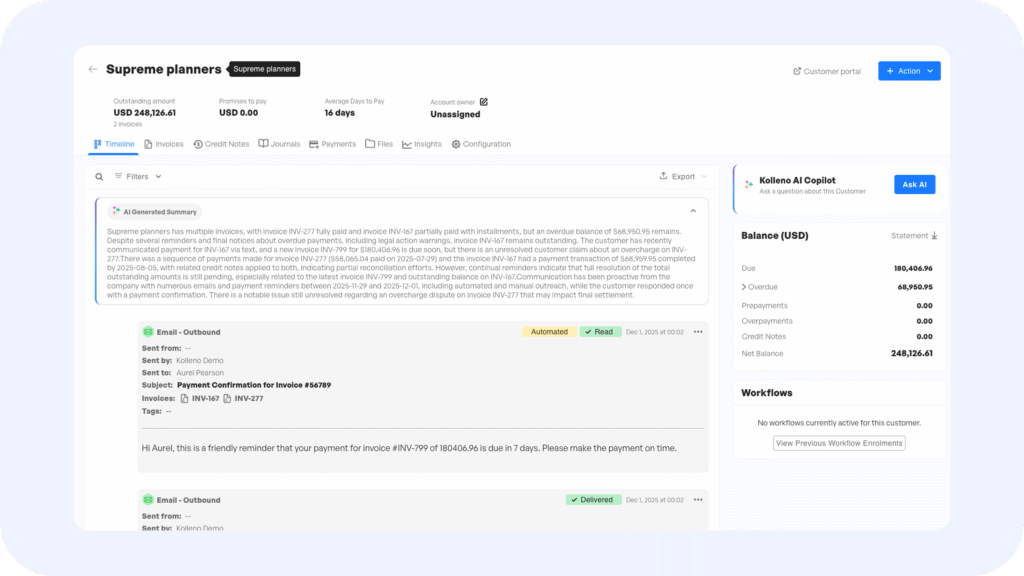Open the Customer portal link
Screen dimensions: 1024x576
[x=827, y=71]
